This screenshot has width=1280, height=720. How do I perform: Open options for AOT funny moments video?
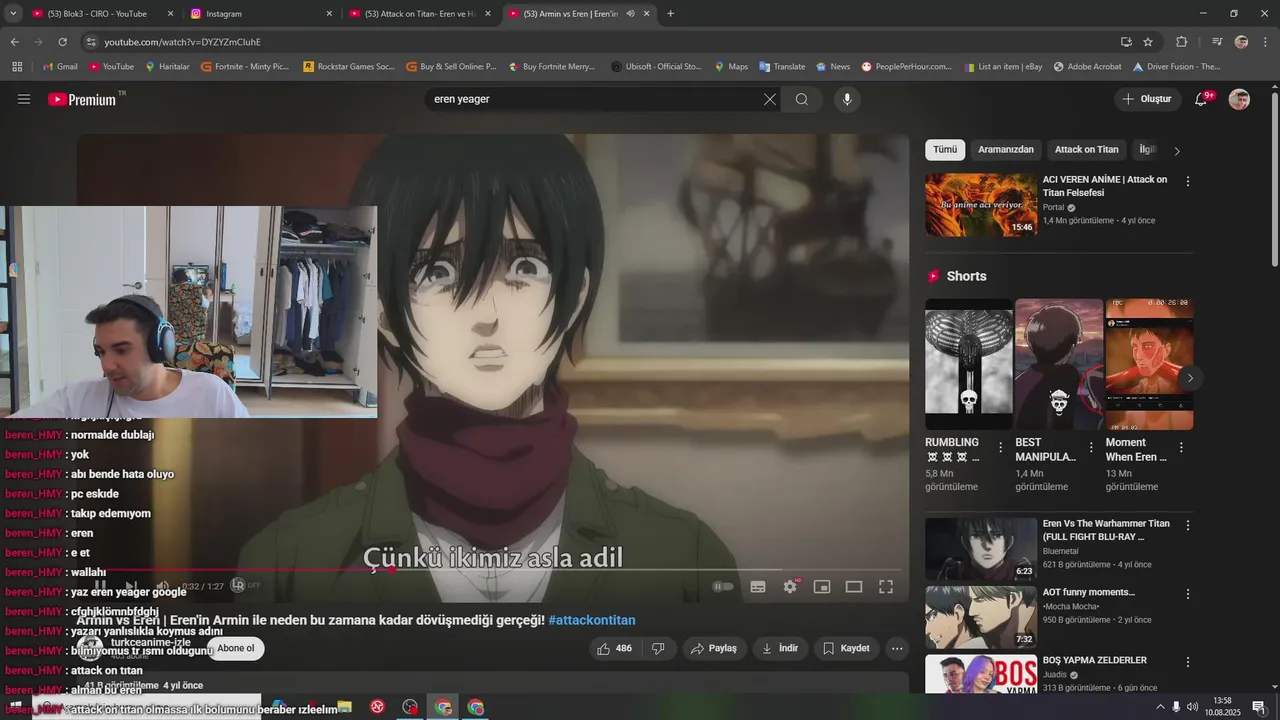[x=1188, y=594]
